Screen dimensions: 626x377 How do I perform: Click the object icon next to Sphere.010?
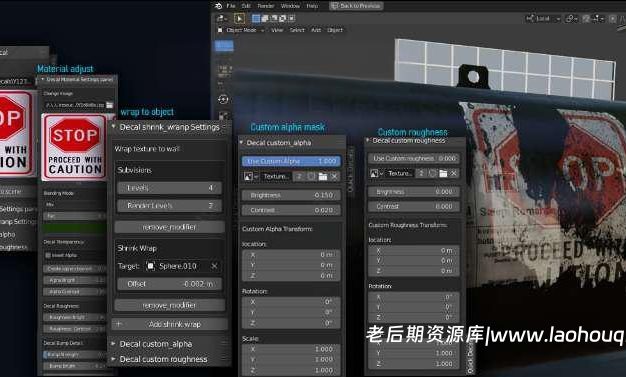click(x=151, y=266)
